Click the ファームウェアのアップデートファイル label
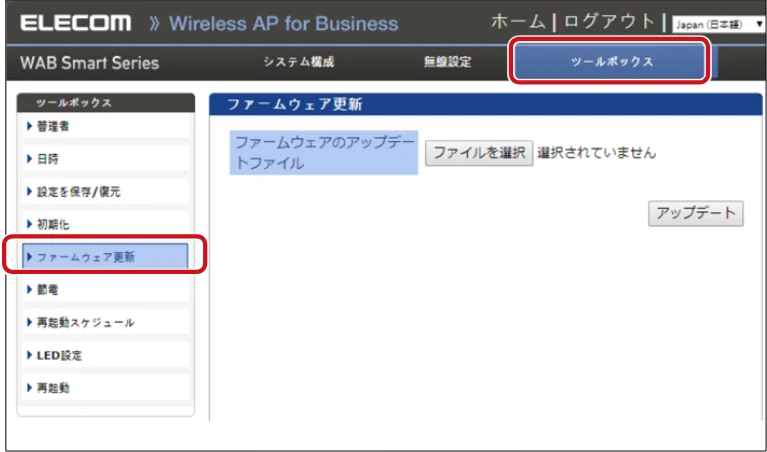Viewport: 767px width, 452px height. pyautogui.click(x=324, y=153)
